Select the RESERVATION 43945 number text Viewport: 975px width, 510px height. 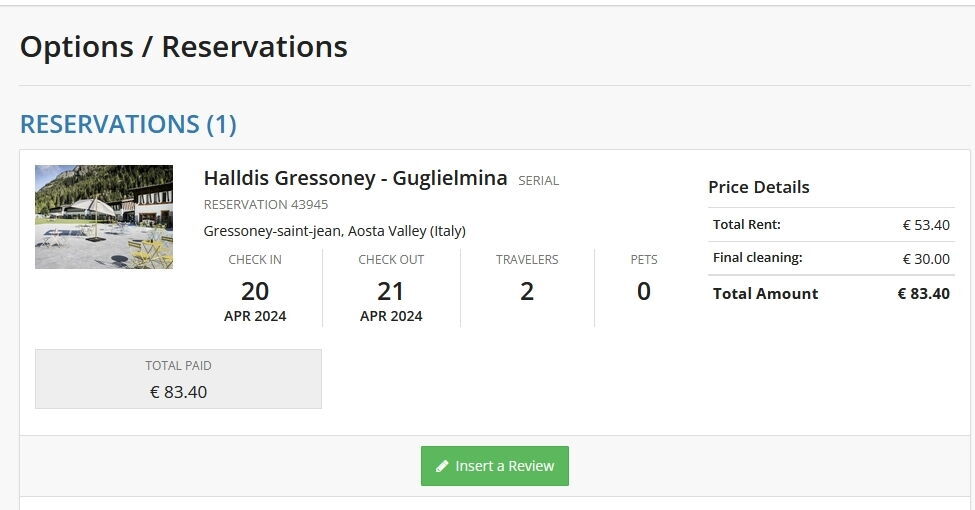[266, 205]
